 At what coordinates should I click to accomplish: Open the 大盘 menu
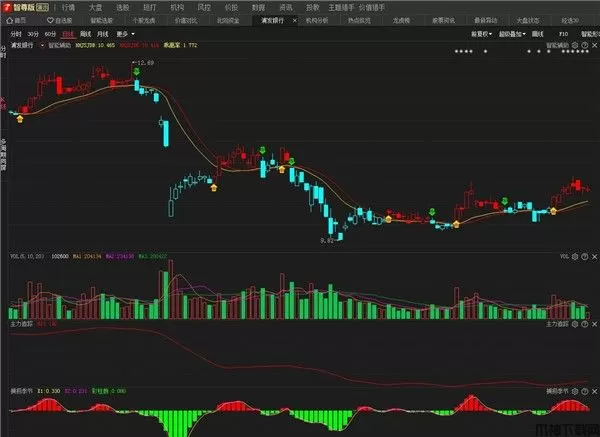coord(96,7)
